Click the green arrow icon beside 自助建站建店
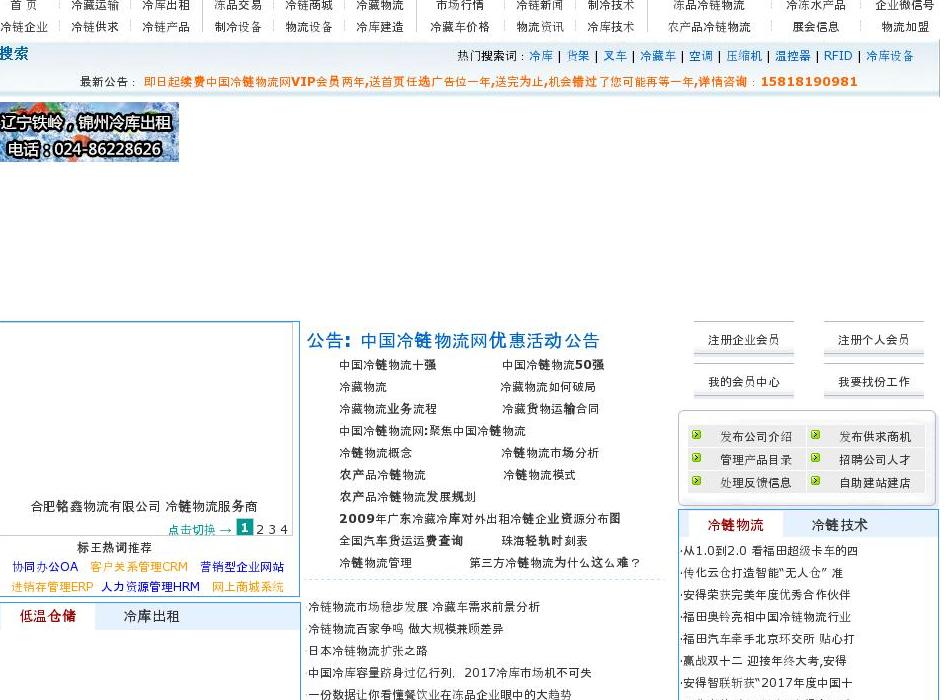 point(815,481)
